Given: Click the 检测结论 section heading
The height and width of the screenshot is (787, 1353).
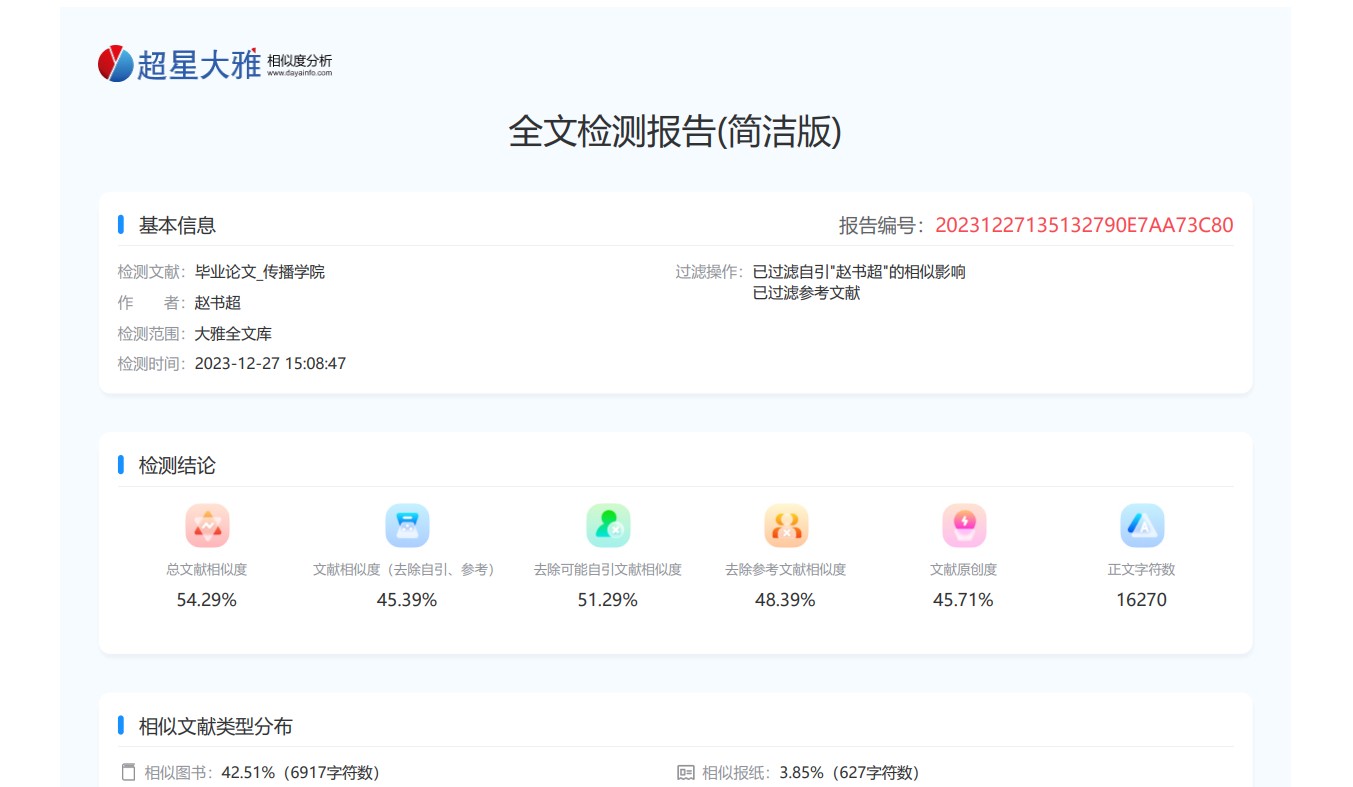Looking at the screenshot, I should click(177, 465).
